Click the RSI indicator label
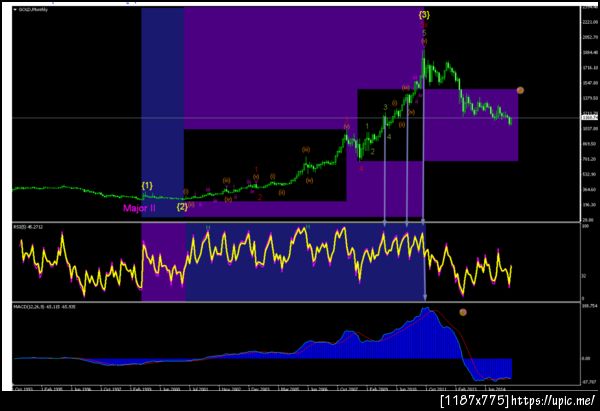 click(x=28, y=227)
